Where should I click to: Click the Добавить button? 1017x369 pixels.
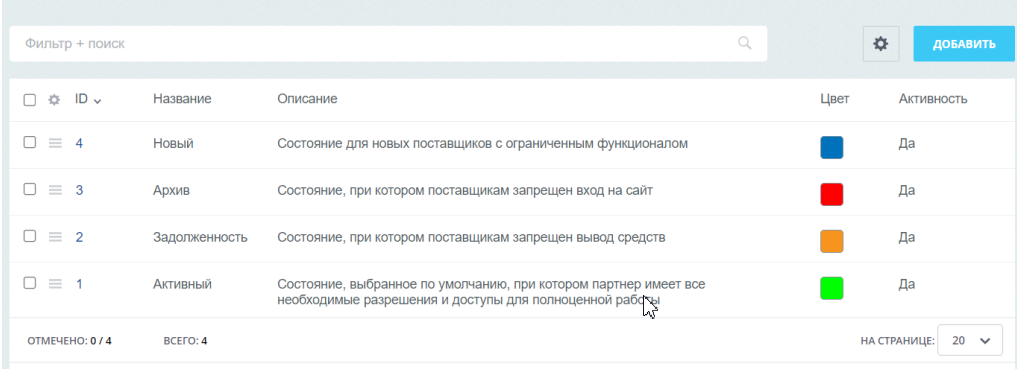click(964, 44)
